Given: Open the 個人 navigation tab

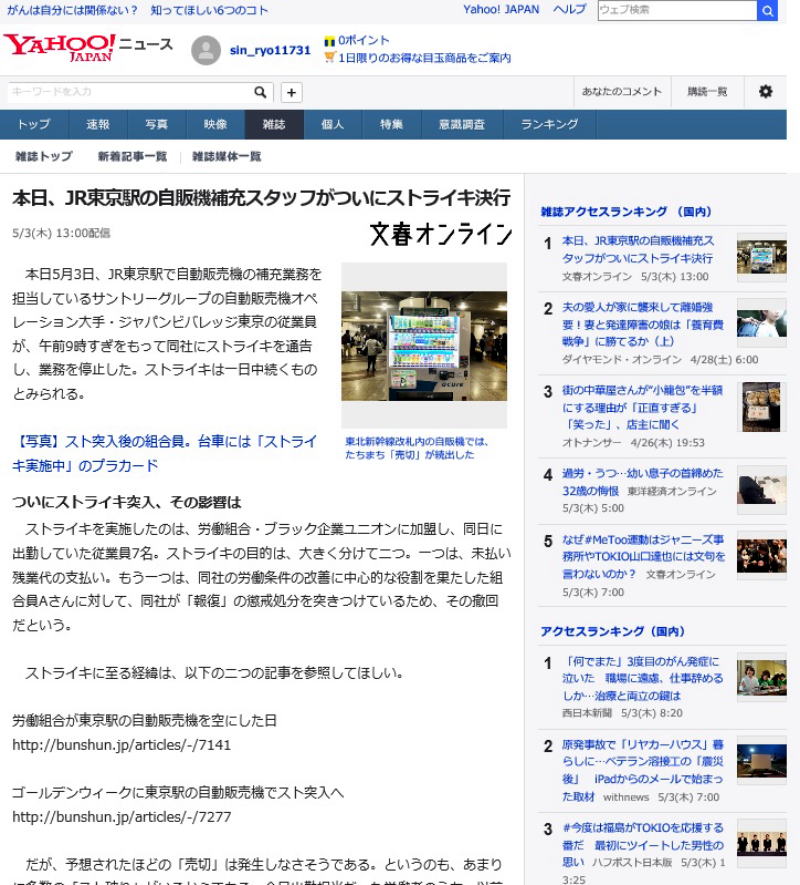Looking at the screenshot, I should [333, 124].
